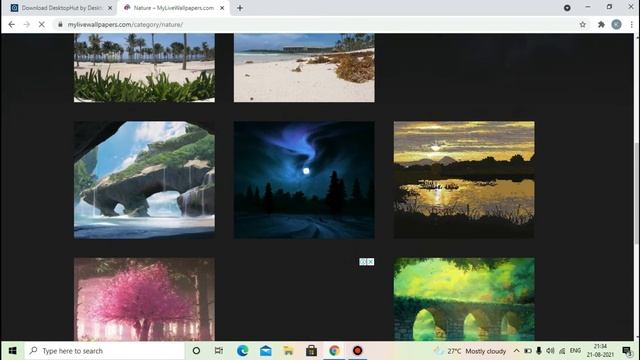Open Task View on the taskbar
640x360 pixels.
pos(219,351)
